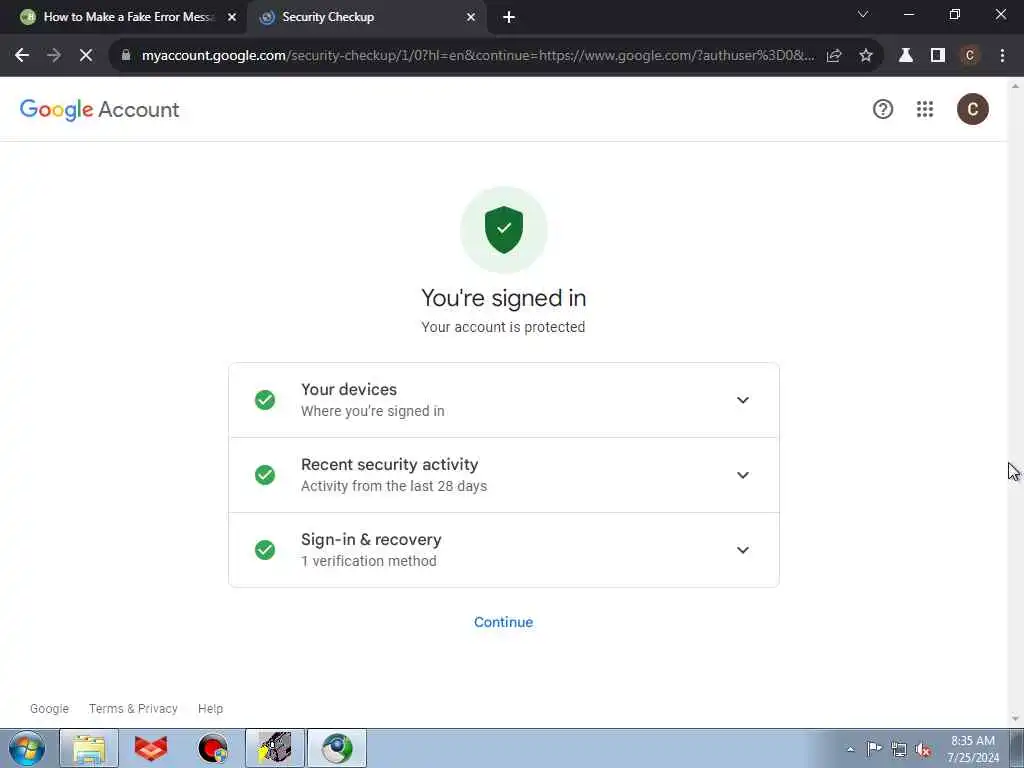The image size is (1024, 768).
Task: Click green check beside Sign-in & recovery
Action: click(264, 550)
